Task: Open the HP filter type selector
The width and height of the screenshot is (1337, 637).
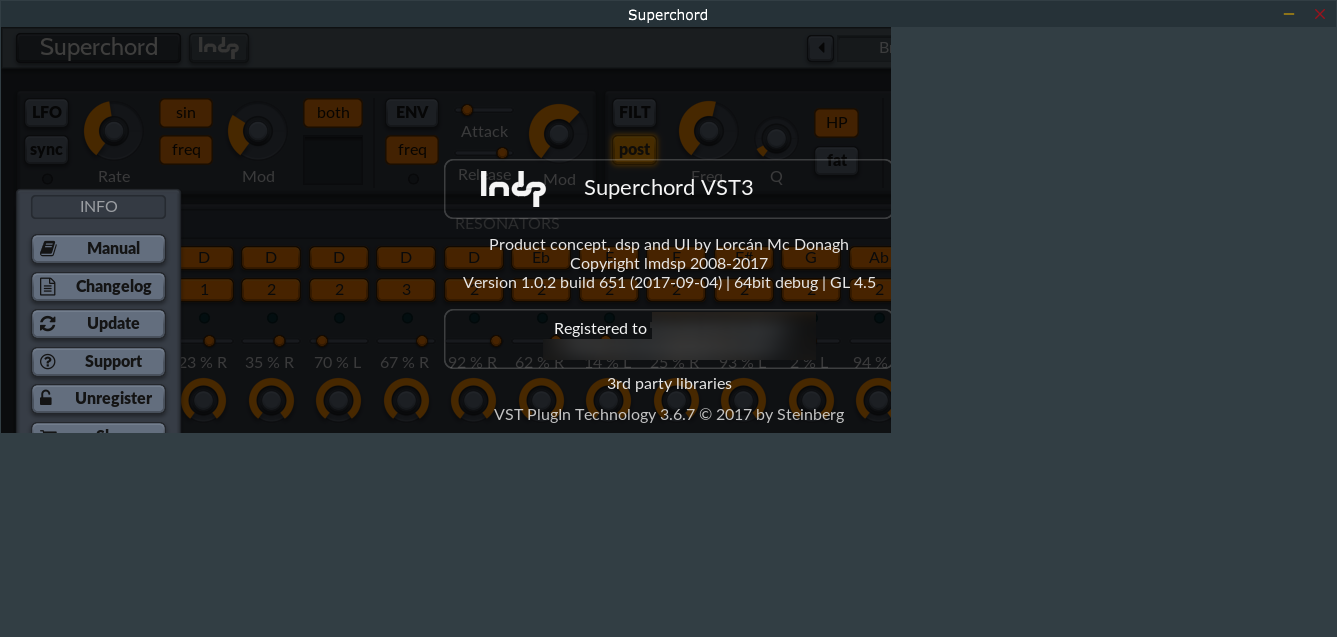Action: coord(837,123)
